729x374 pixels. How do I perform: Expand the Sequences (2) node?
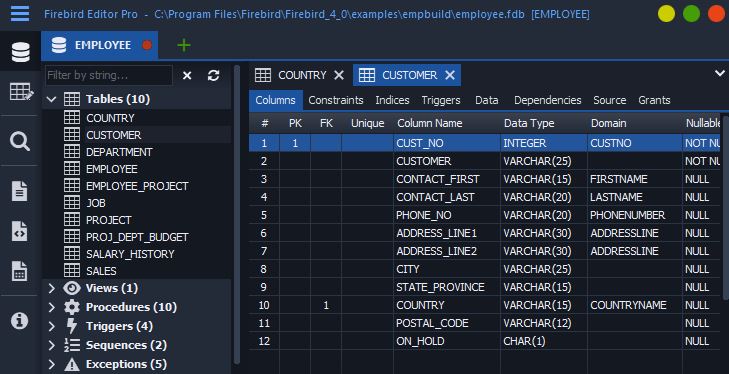point(52,345)
